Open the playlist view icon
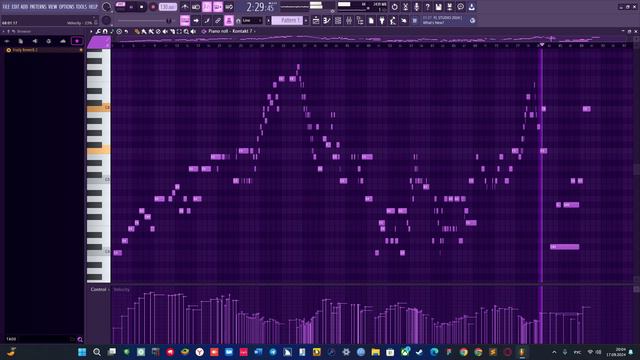 [x=316, y=20]
